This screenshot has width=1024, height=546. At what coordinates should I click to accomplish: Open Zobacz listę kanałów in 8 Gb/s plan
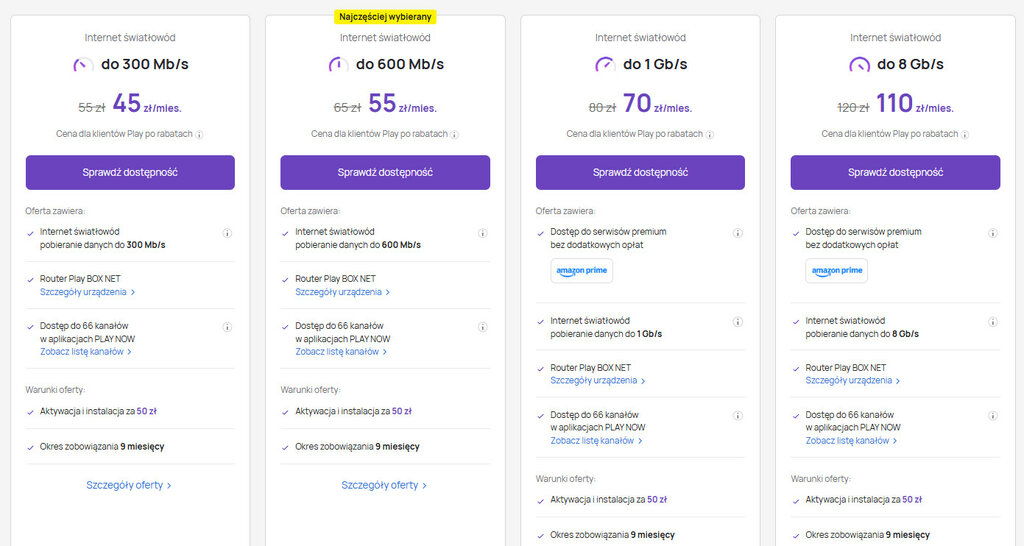click(851, 441)
